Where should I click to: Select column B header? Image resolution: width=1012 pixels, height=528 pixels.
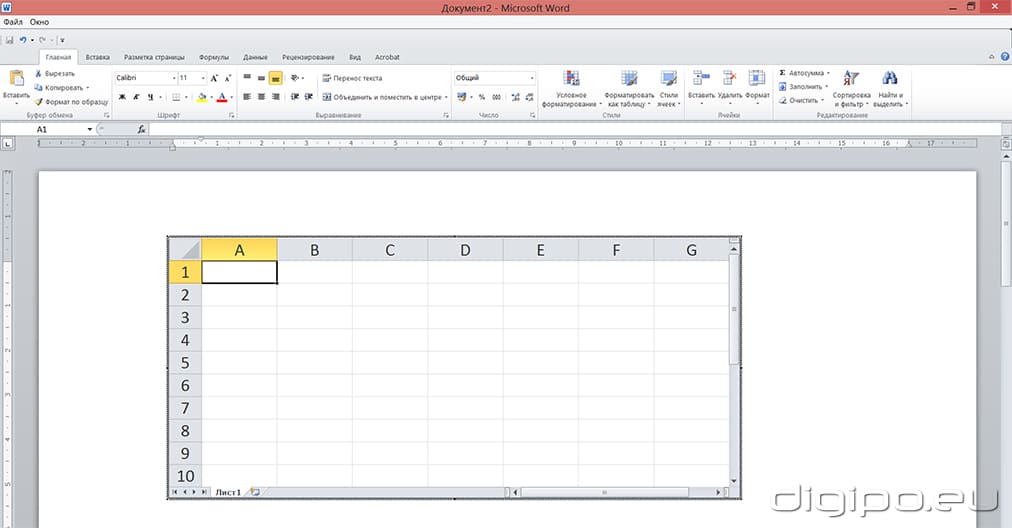314,250
